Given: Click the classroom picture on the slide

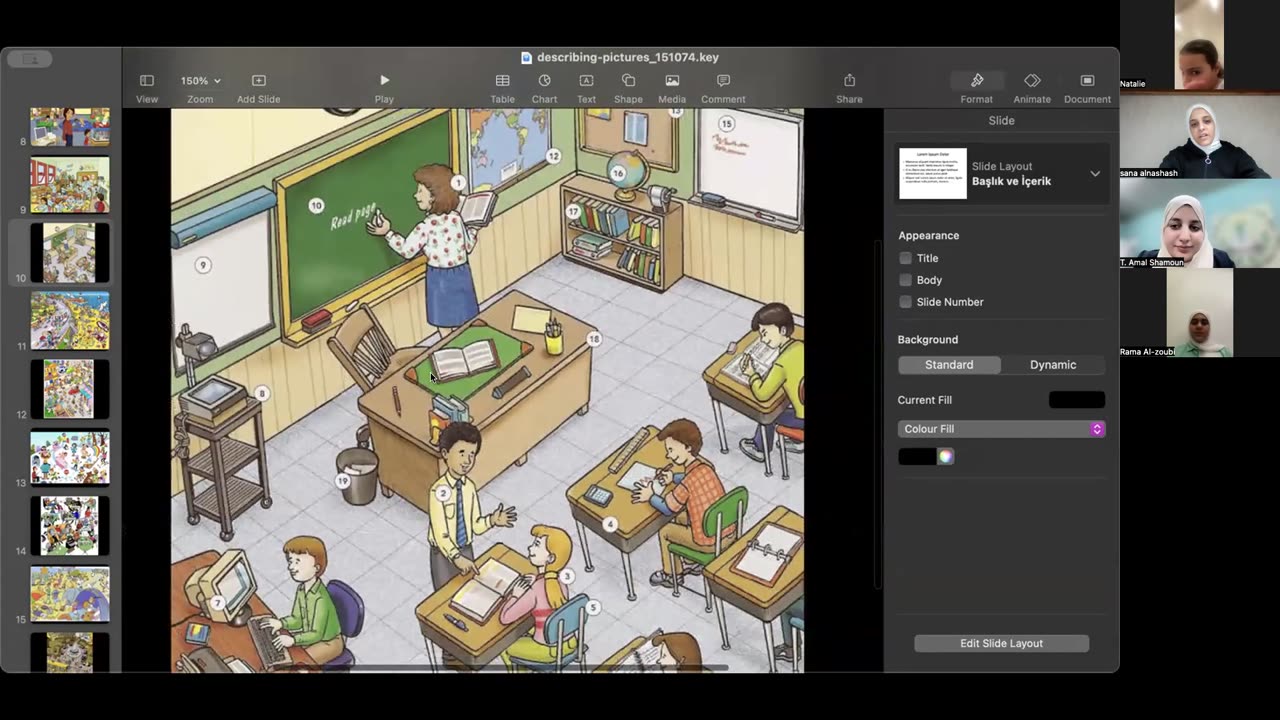Looking at the screenshot, I should (x=487, y=390).
